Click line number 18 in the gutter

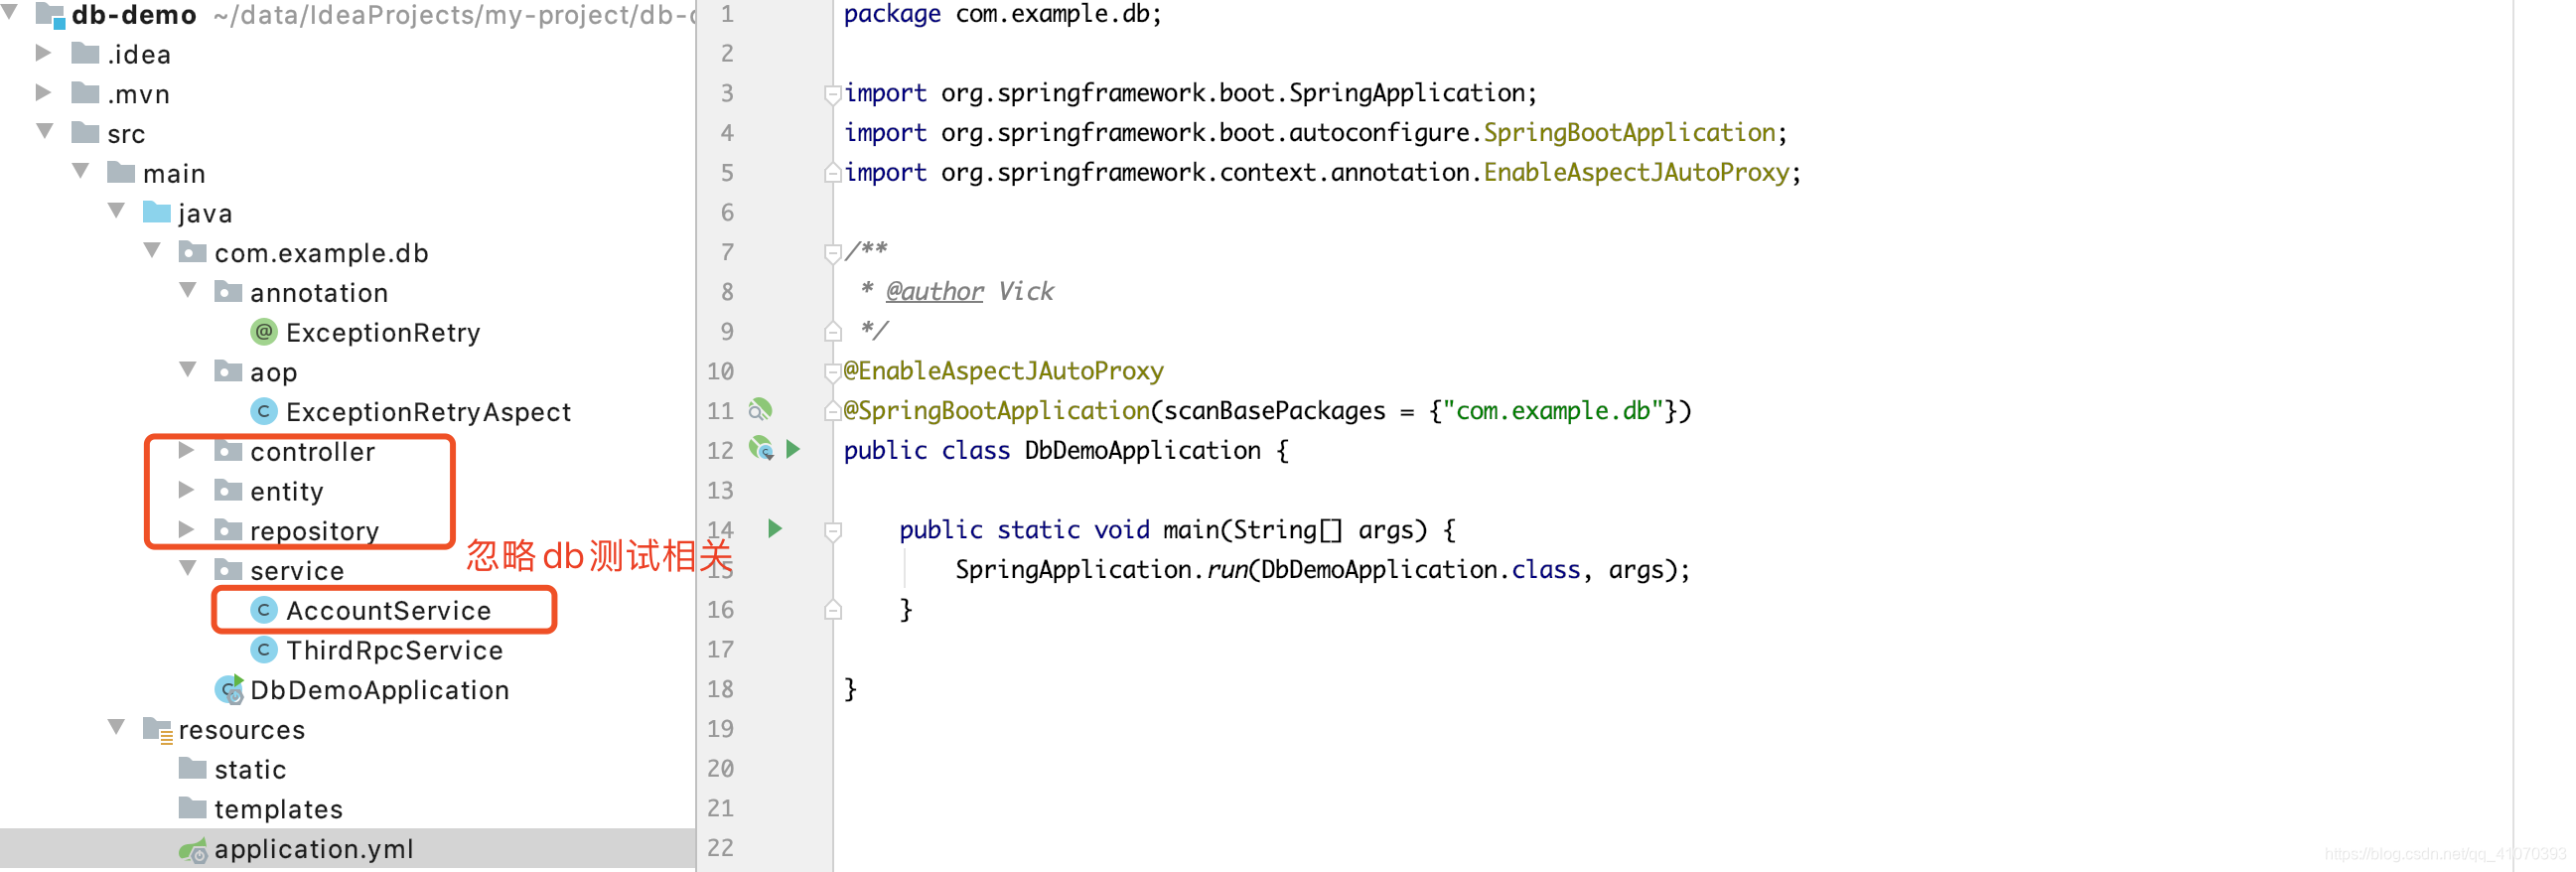[720, 689]
